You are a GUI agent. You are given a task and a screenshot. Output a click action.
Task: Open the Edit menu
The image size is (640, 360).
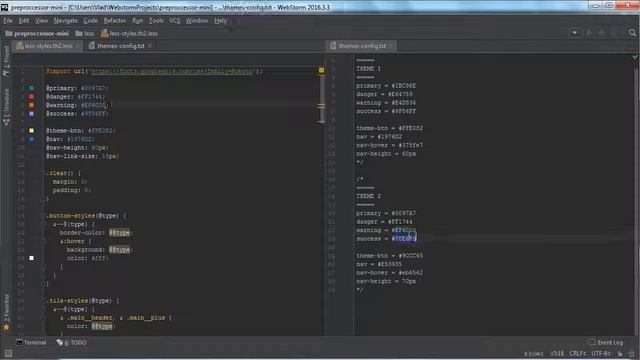point(24,20)
